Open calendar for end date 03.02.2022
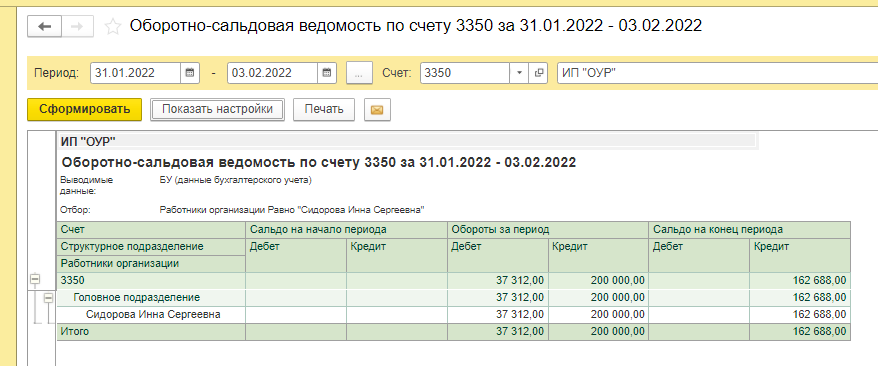 [327, 73]
